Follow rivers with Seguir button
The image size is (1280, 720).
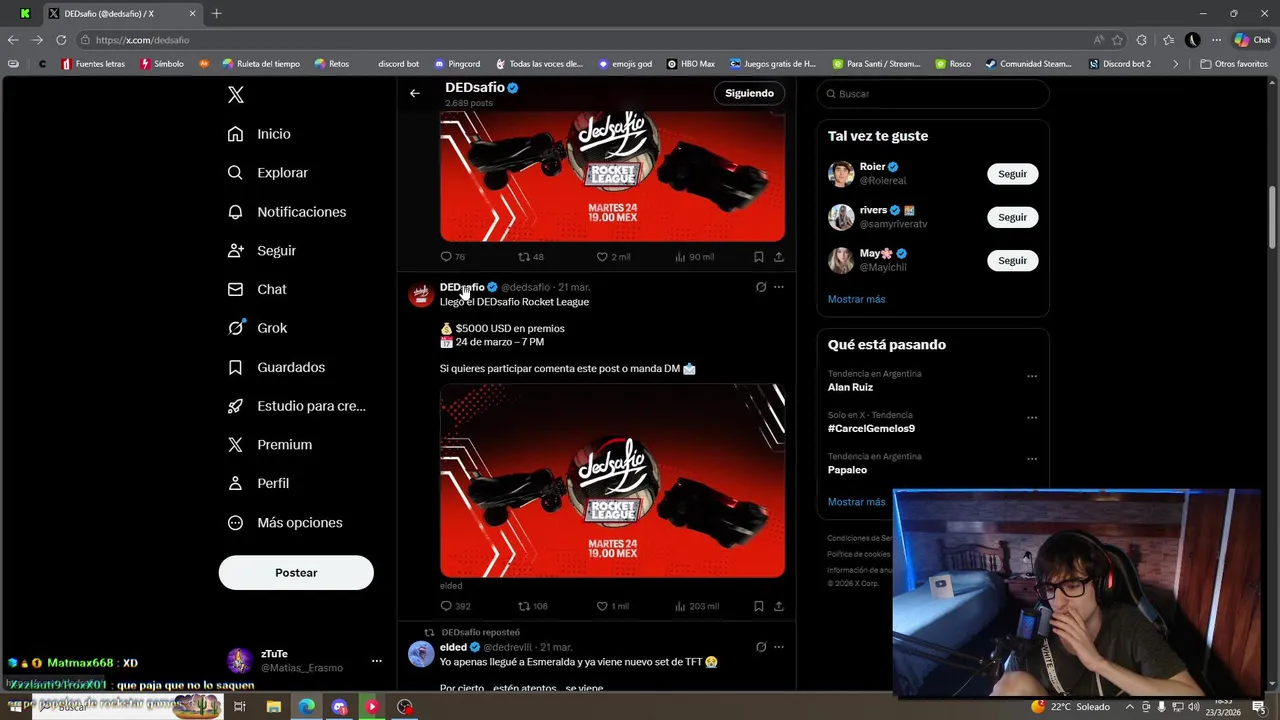[1012, 217]
